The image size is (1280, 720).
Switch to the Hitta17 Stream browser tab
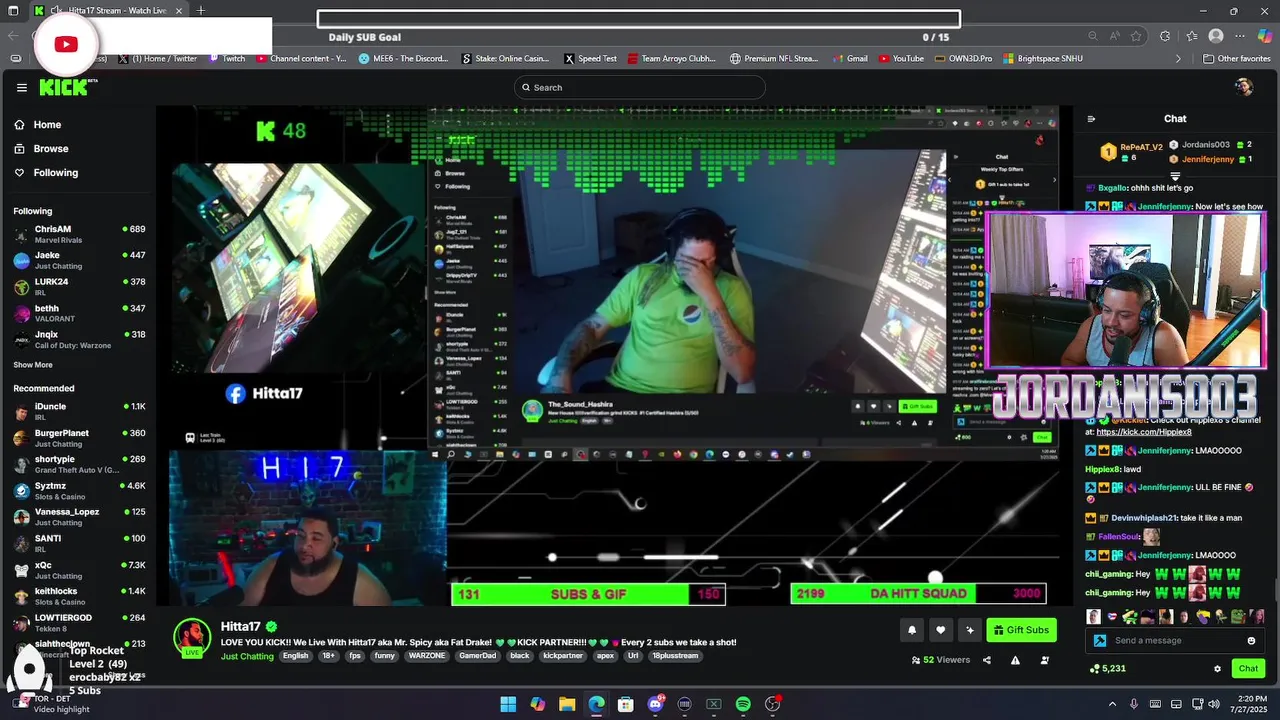pos(110,10)
